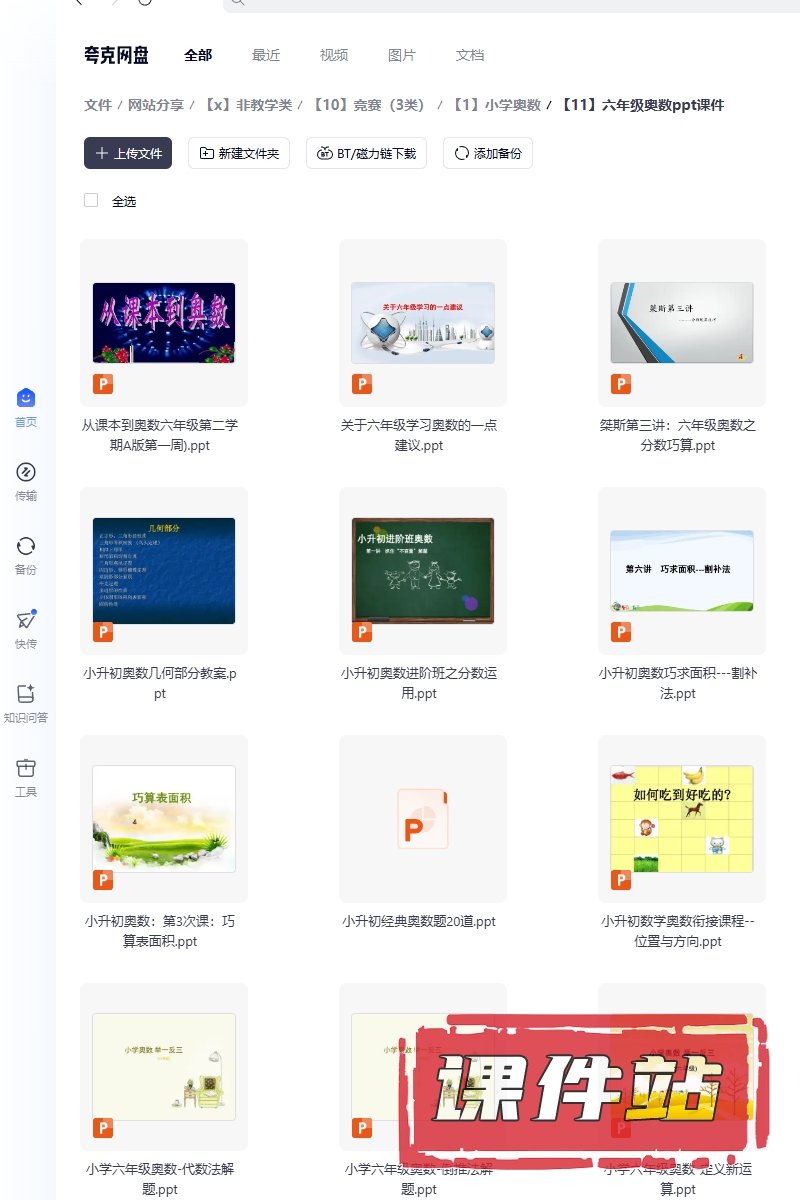Click the 新建文件夹 new folder button
Image resolution: width=800 pixels, height=1200 pixels.
pos(239,153)
